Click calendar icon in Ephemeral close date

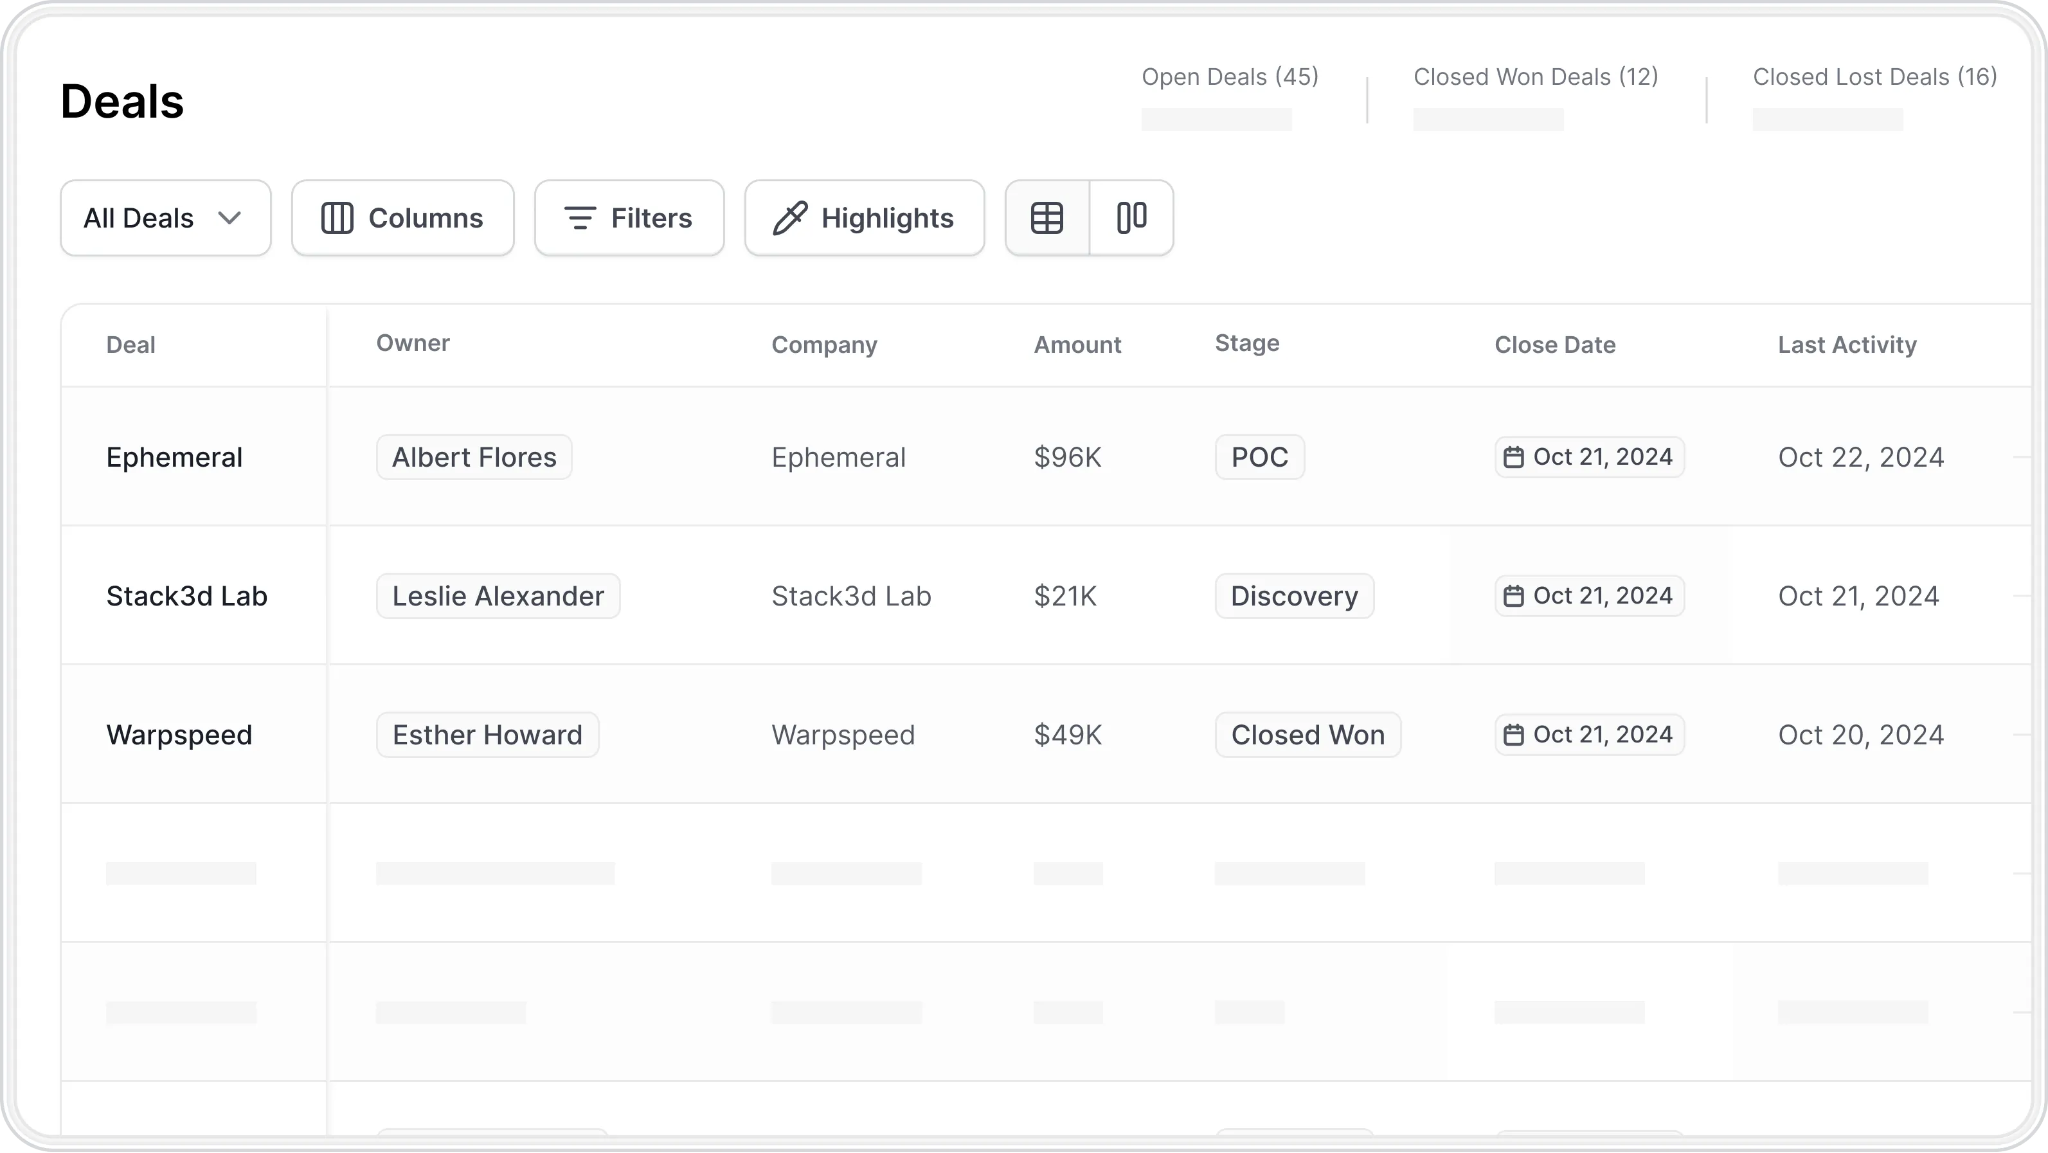[1514, 457]
